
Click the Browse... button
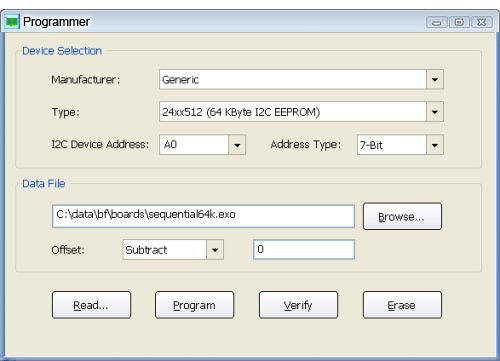click(x=402, y=216)
